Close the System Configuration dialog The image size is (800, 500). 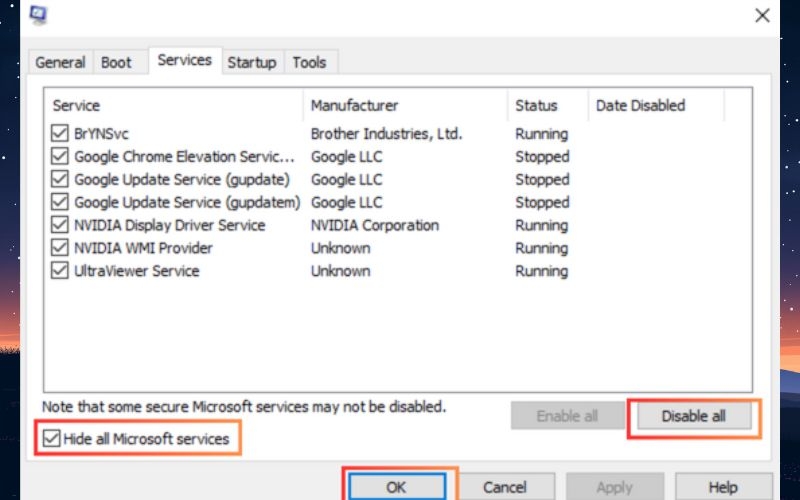coord(763,15)
